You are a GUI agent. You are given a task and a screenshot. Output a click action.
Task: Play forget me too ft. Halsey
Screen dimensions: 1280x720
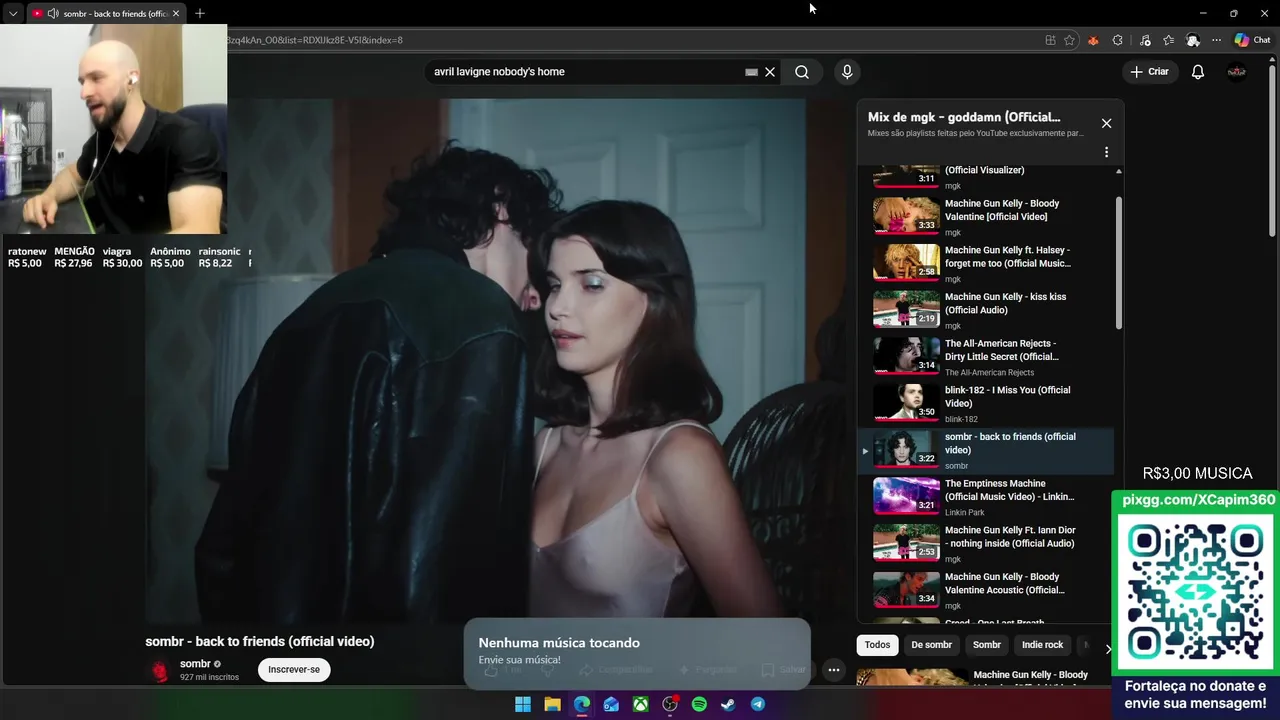coord(986,264)
